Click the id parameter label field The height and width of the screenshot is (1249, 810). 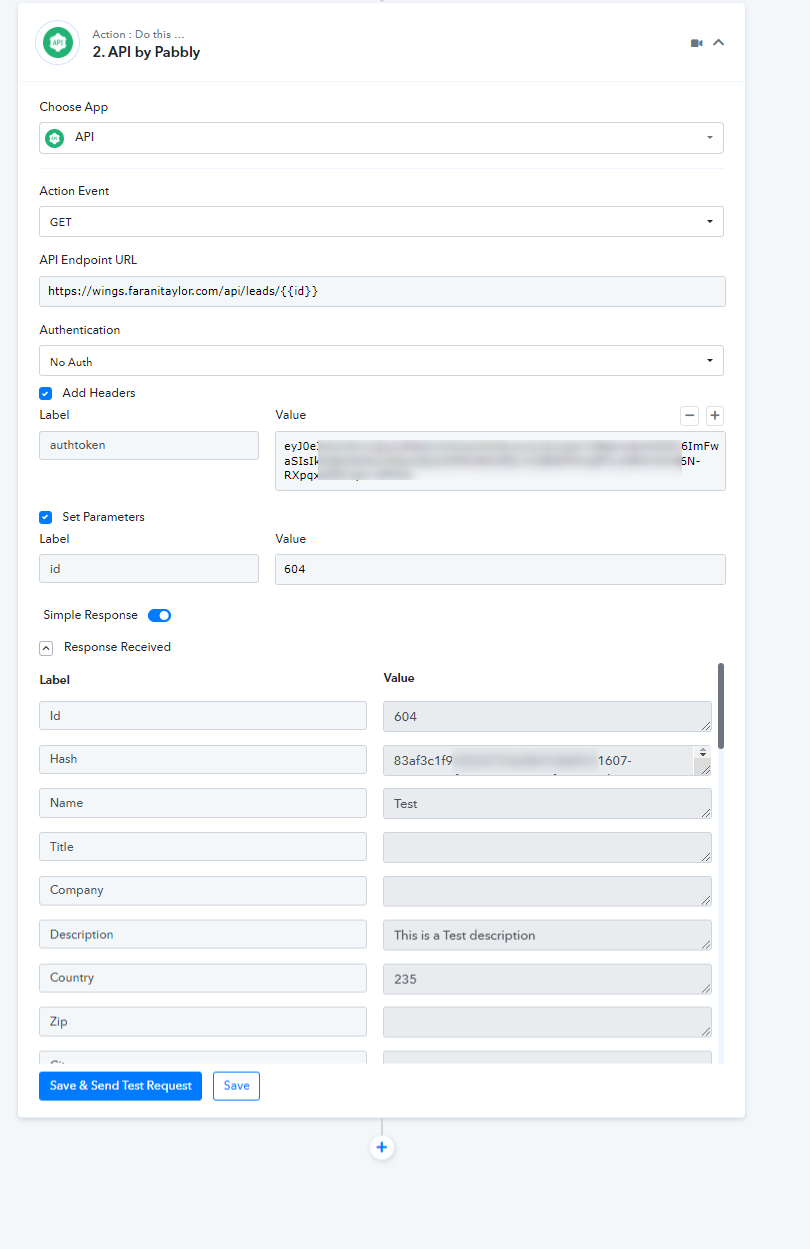coord(149,569)
